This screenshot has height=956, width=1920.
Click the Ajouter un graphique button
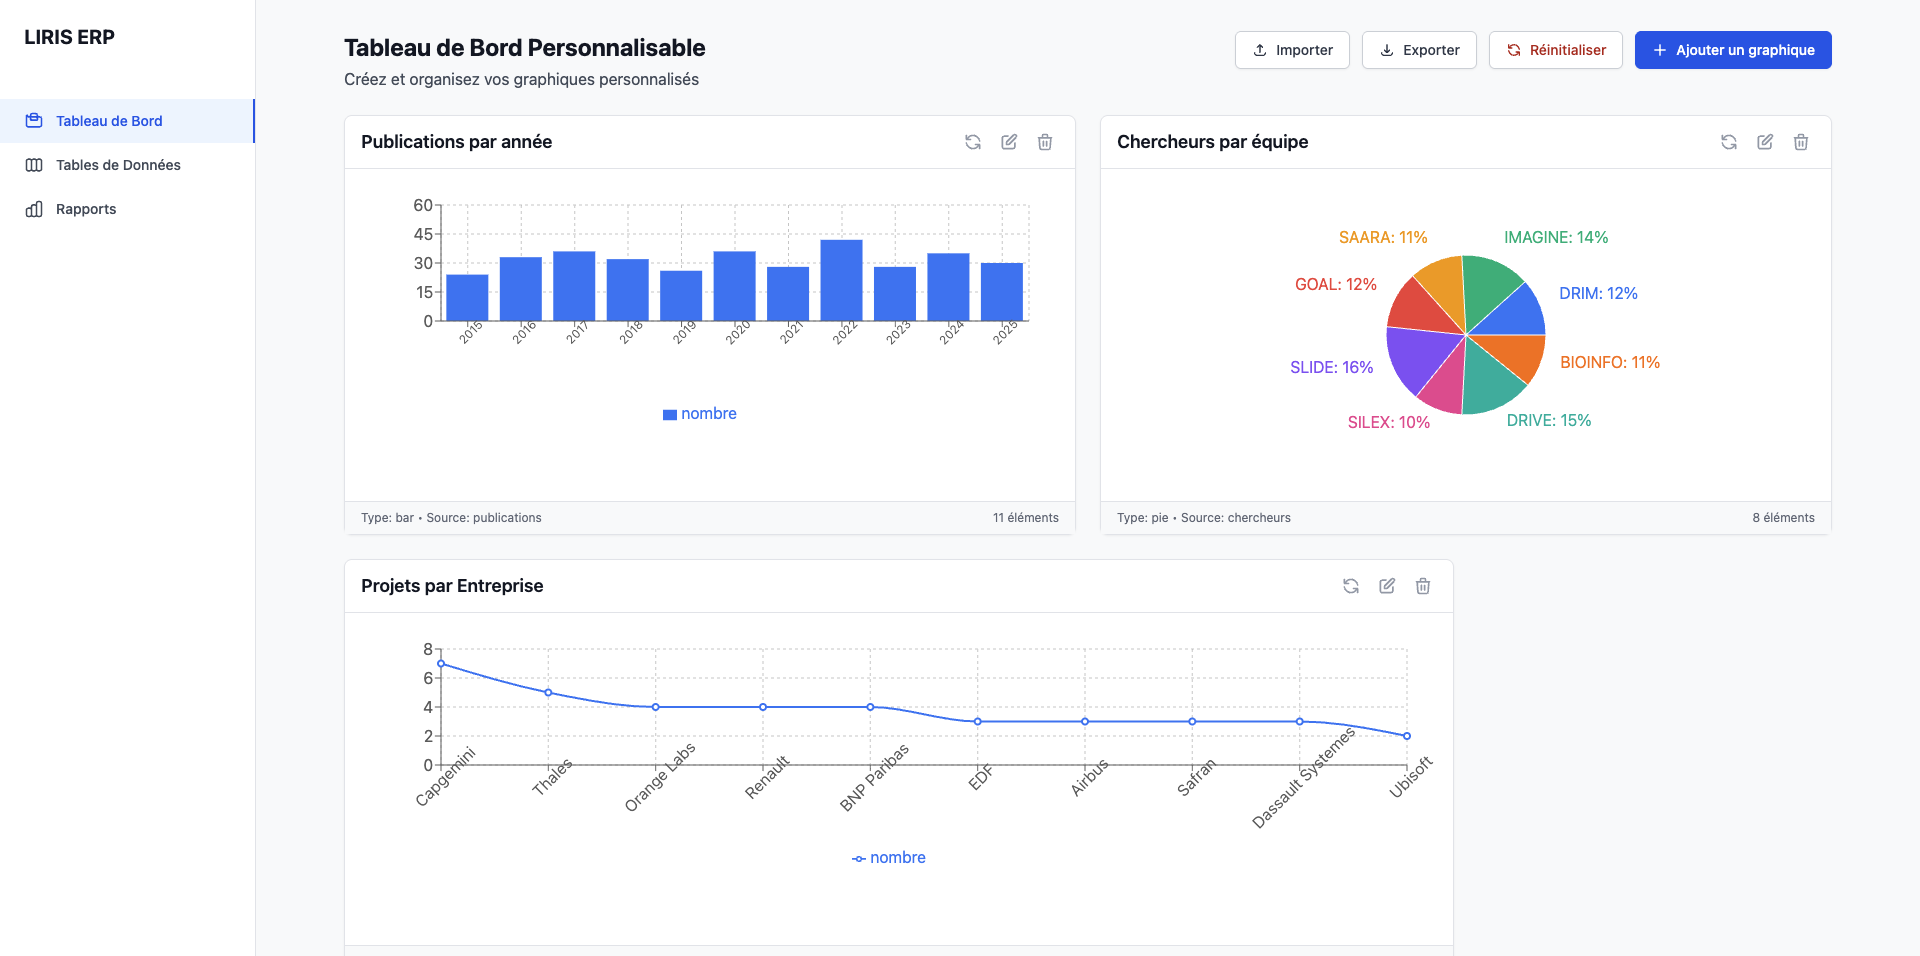coord(1733,49)
